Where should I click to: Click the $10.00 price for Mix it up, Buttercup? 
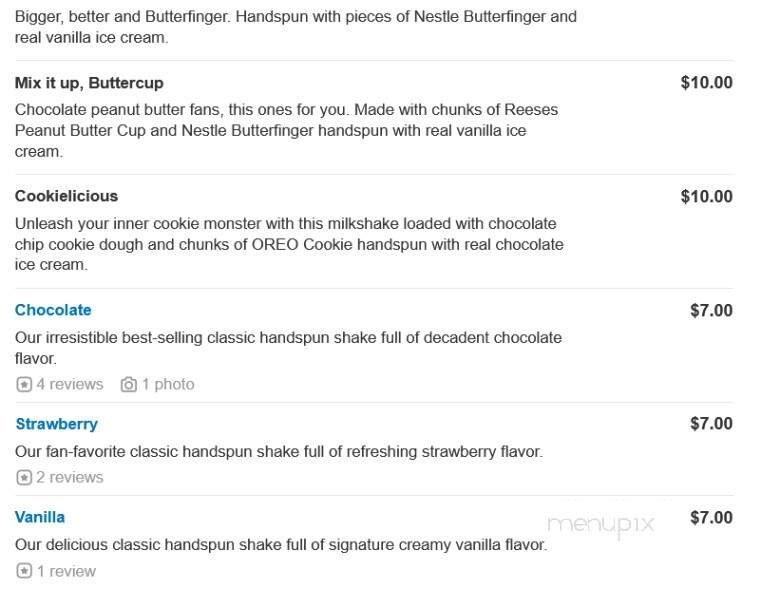click(706, 83)
